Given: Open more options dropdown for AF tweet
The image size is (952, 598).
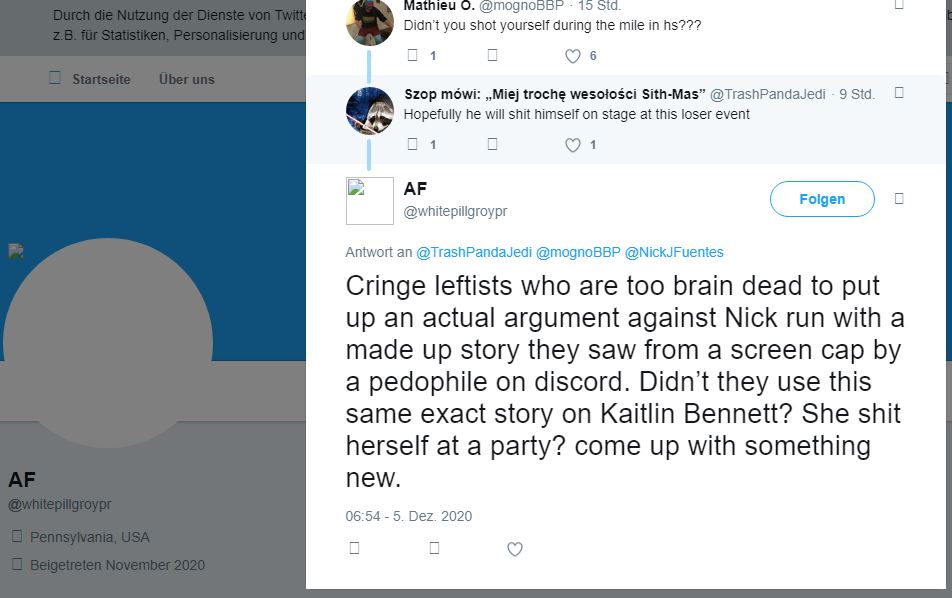Looking at the screenshot, I should pos(899,199).
